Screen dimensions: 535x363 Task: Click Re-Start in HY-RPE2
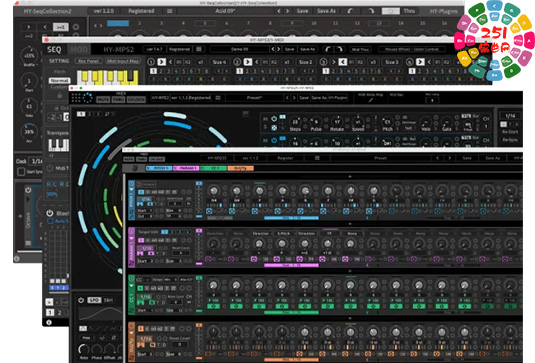510,132
